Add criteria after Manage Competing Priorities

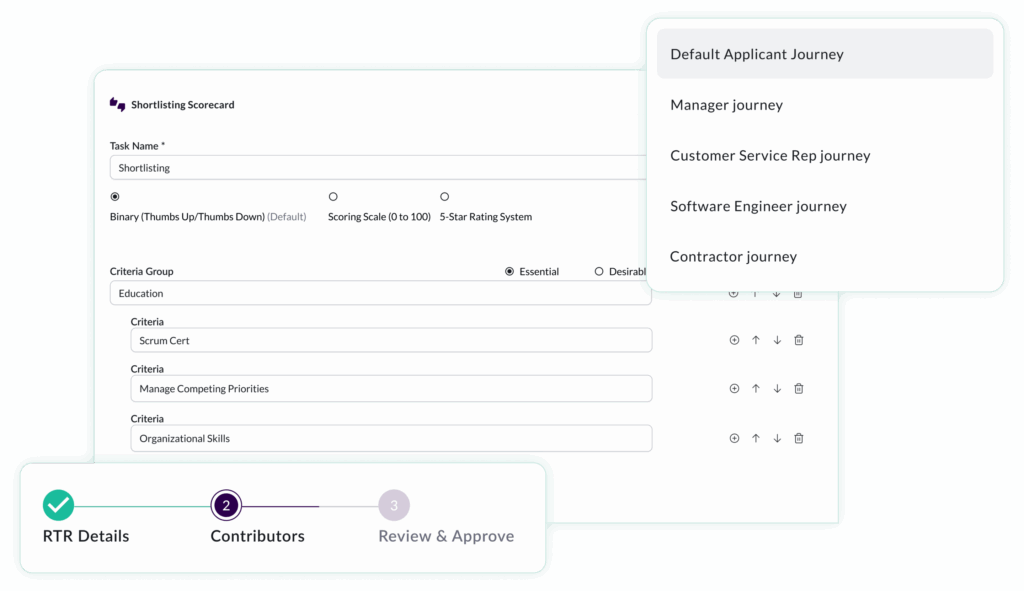tap(734, 388)
